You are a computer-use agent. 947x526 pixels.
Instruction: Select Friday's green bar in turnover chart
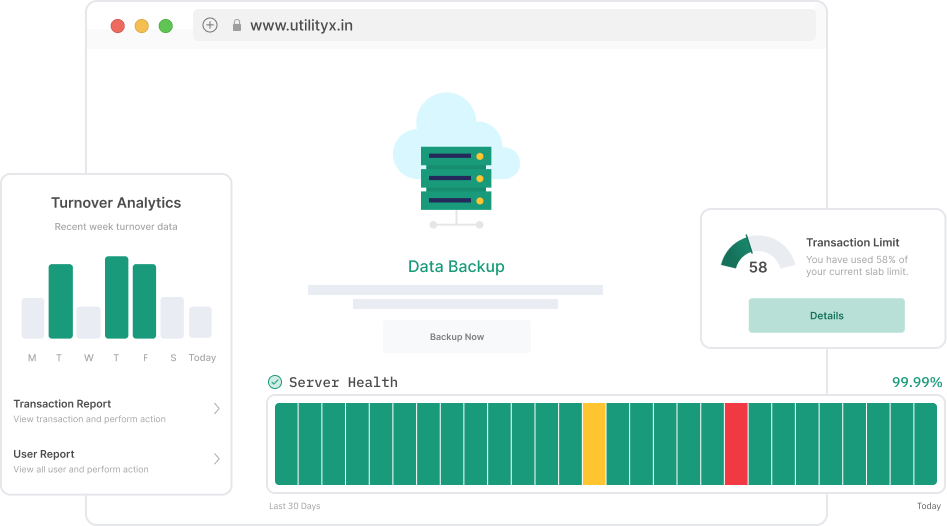point(145,301)
